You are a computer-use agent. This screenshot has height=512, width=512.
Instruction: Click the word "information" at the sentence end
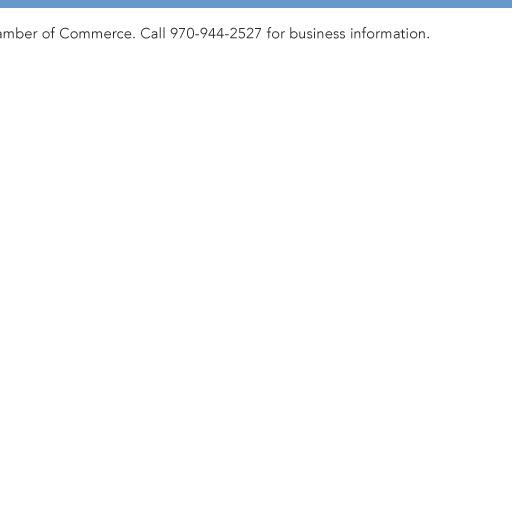pyautogui.click(x=390, y=34)
